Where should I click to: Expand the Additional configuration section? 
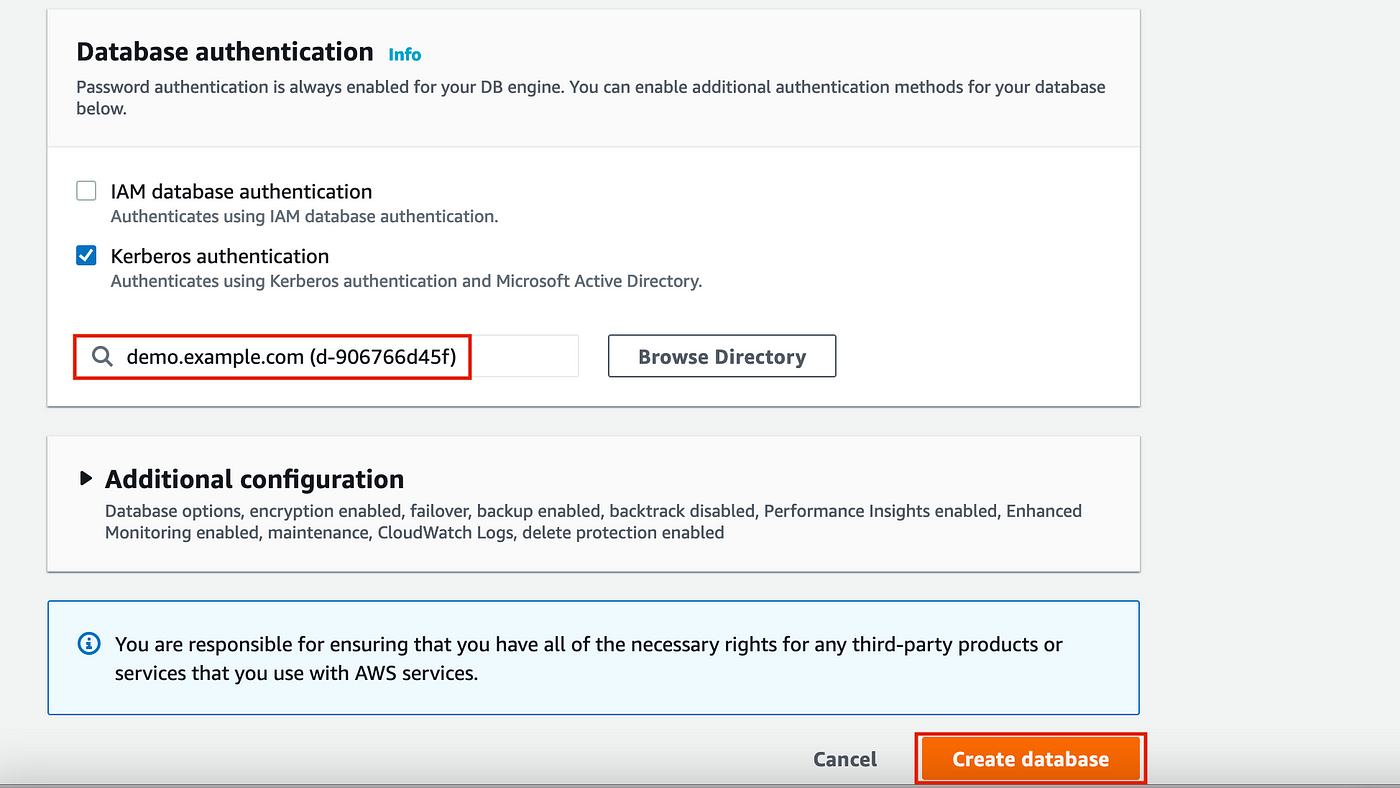tap(86, 479)
